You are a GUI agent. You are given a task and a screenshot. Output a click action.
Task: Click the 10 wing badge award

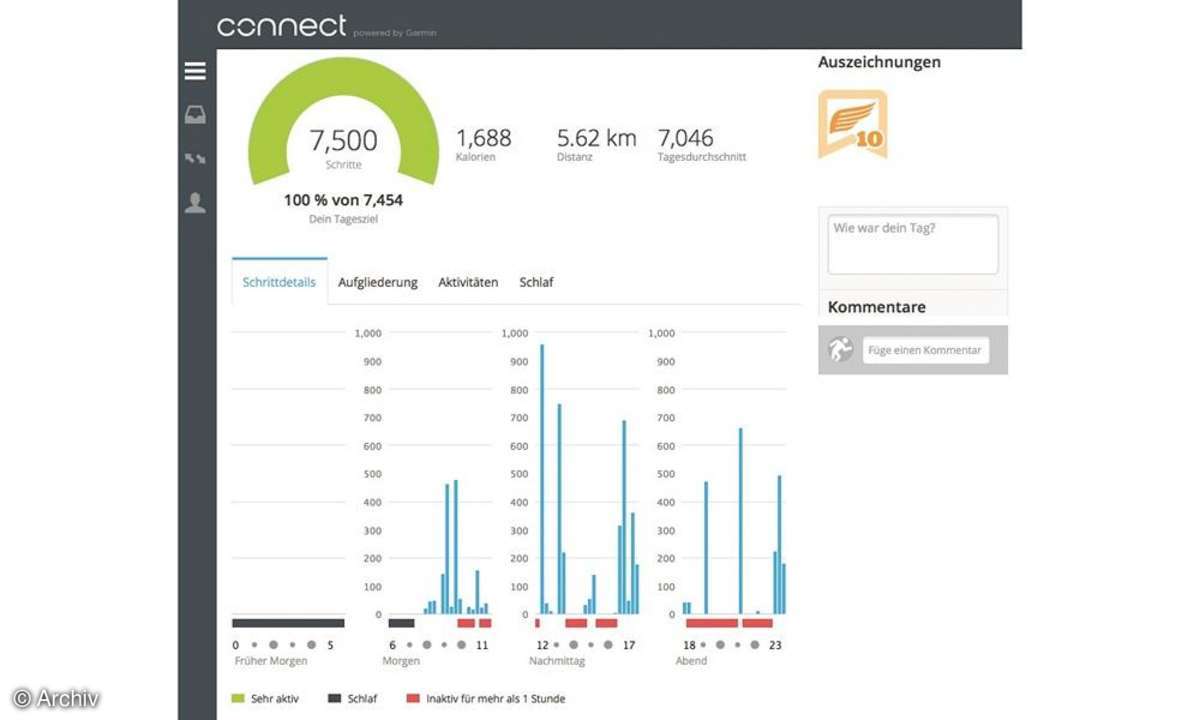coord(853,124)
